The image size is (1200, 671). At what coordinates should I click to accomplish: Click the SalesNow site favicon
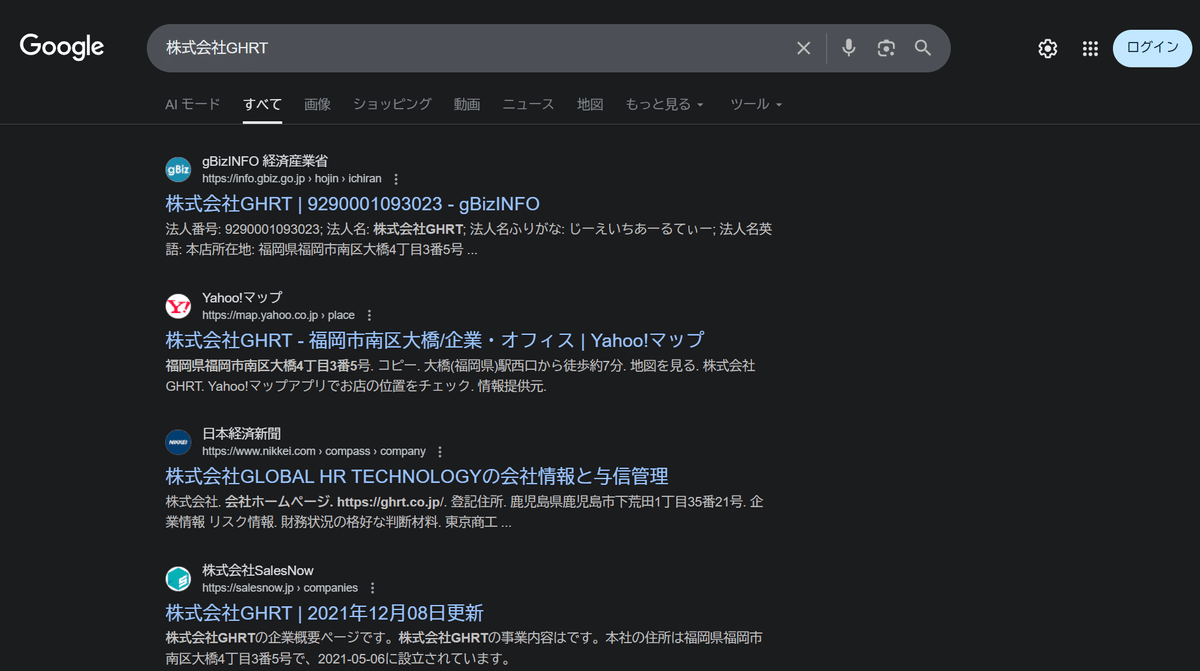click(178, 579)
